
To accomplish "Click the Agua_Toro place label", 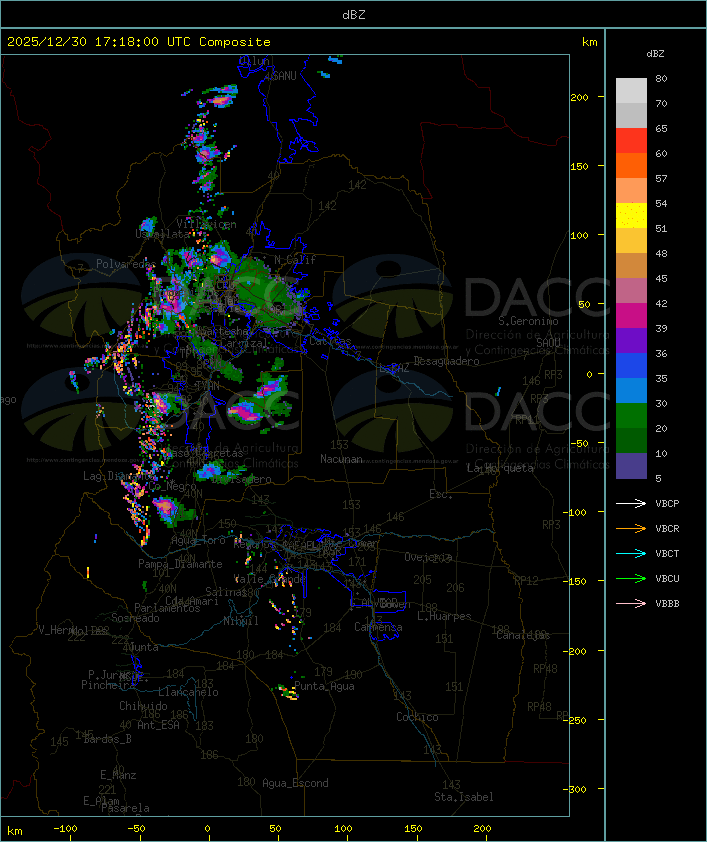I will click(198, 540).
